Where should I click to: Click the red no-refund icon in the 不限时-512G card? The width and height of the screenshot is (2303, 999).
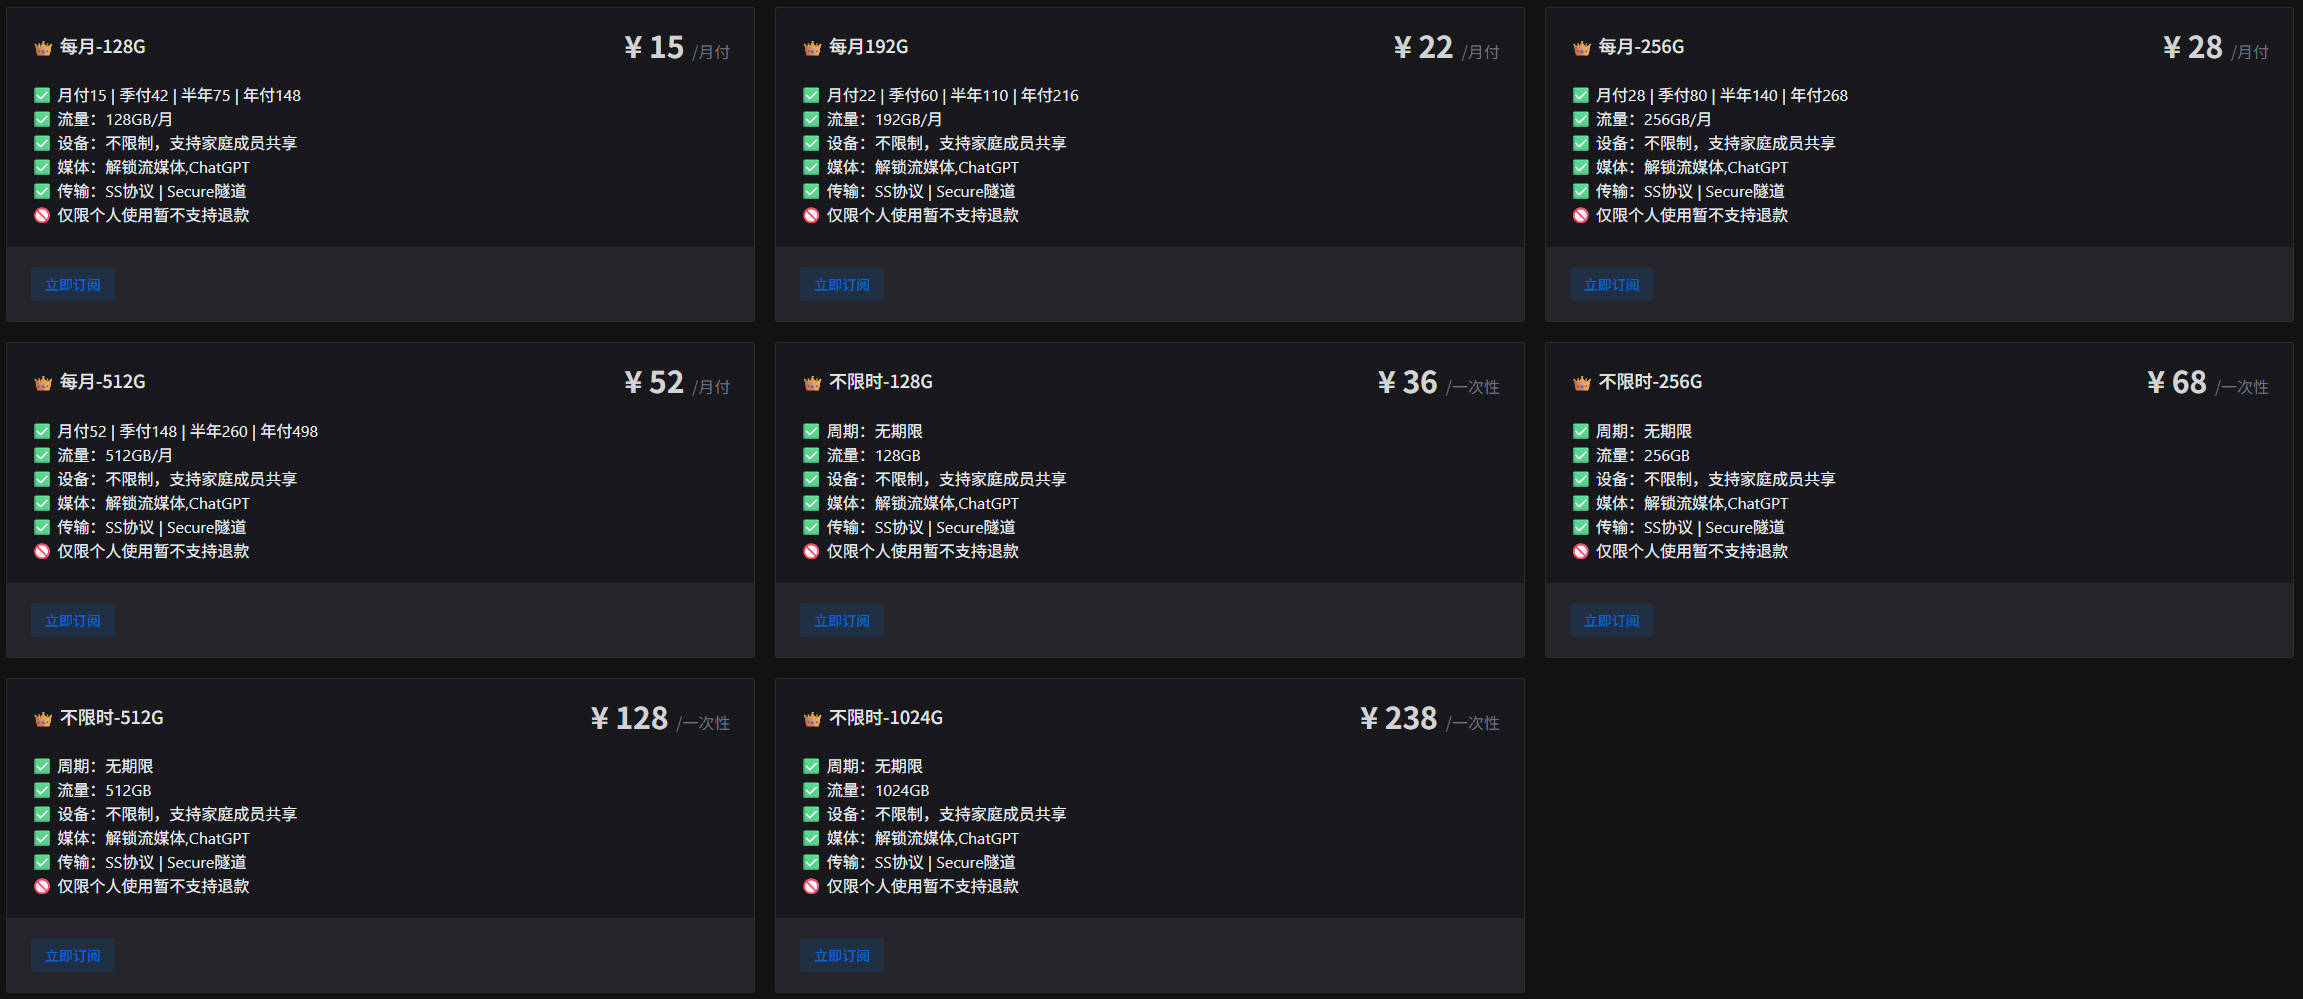pos(42,886)
